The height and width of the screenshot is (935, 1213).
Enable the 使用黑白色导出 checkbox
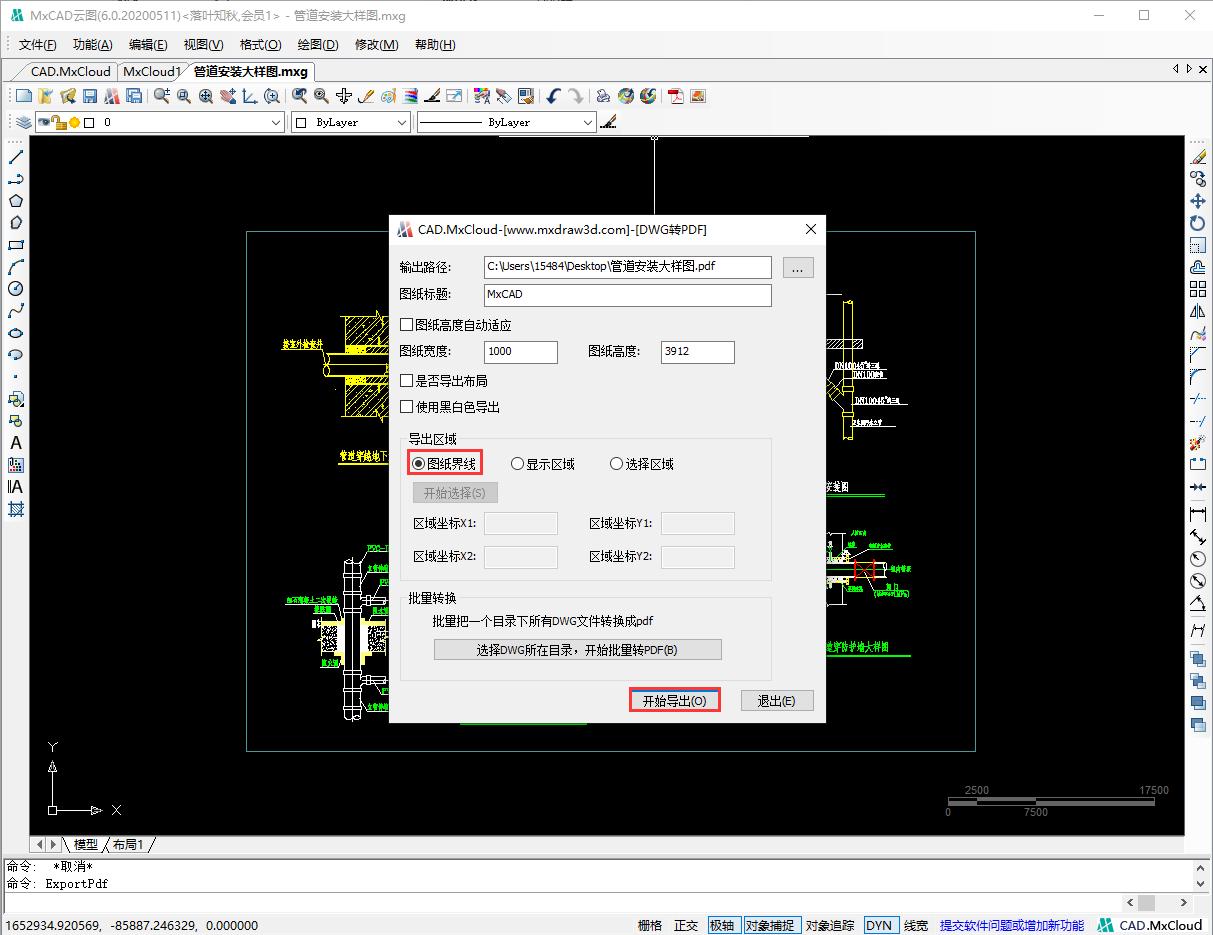(x=407, y=406)
